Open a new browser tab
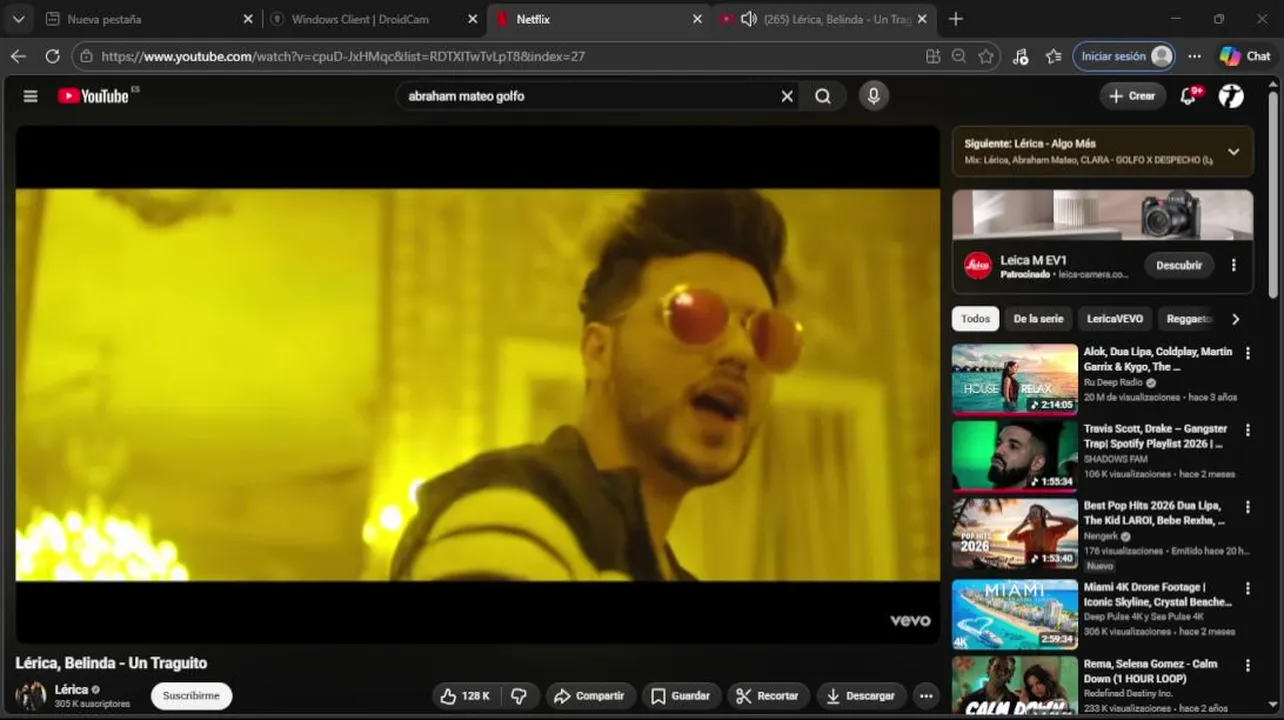Screen dimensions: 1284x720 pos(956,19)
